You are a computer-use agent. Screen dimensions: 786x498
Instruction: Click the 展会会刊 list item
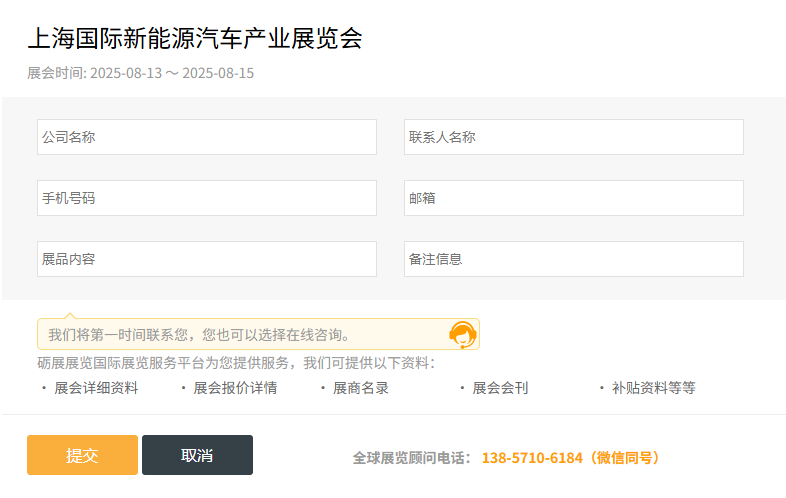pos(500,388)
